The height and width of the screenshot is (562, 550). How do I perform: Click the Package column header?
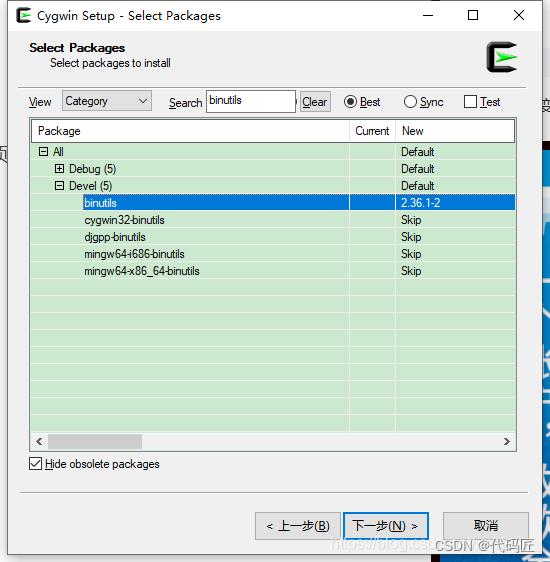click(191, 131)
